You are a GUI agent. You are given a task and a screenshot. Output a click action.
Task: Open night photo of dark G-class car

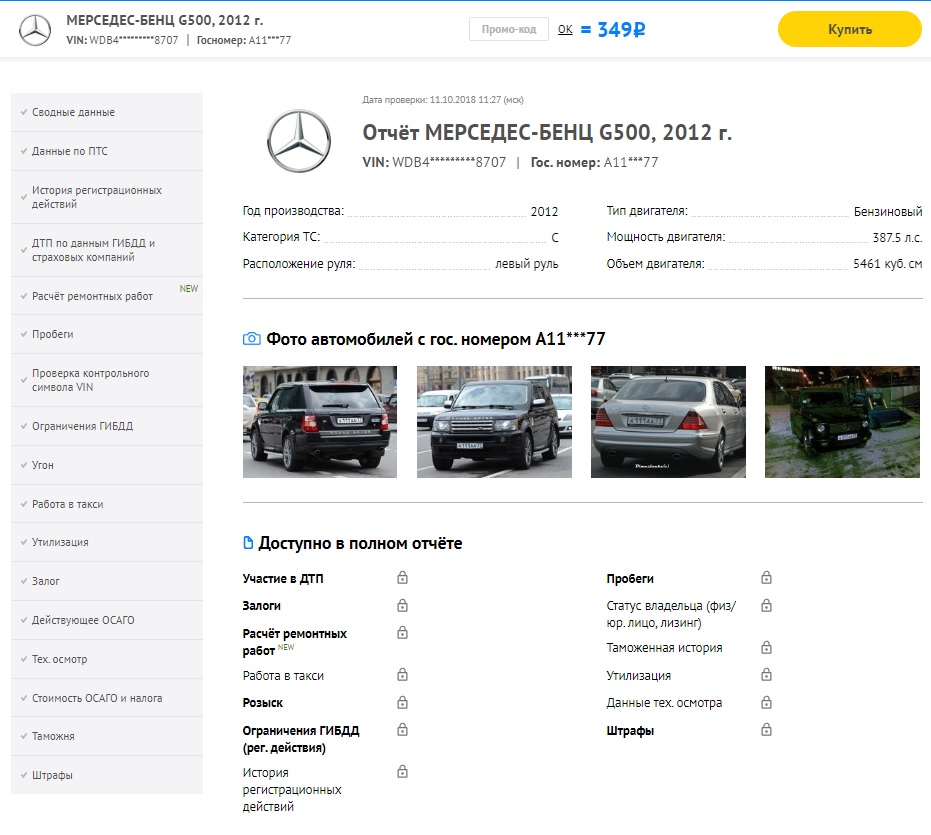[842, 422]
